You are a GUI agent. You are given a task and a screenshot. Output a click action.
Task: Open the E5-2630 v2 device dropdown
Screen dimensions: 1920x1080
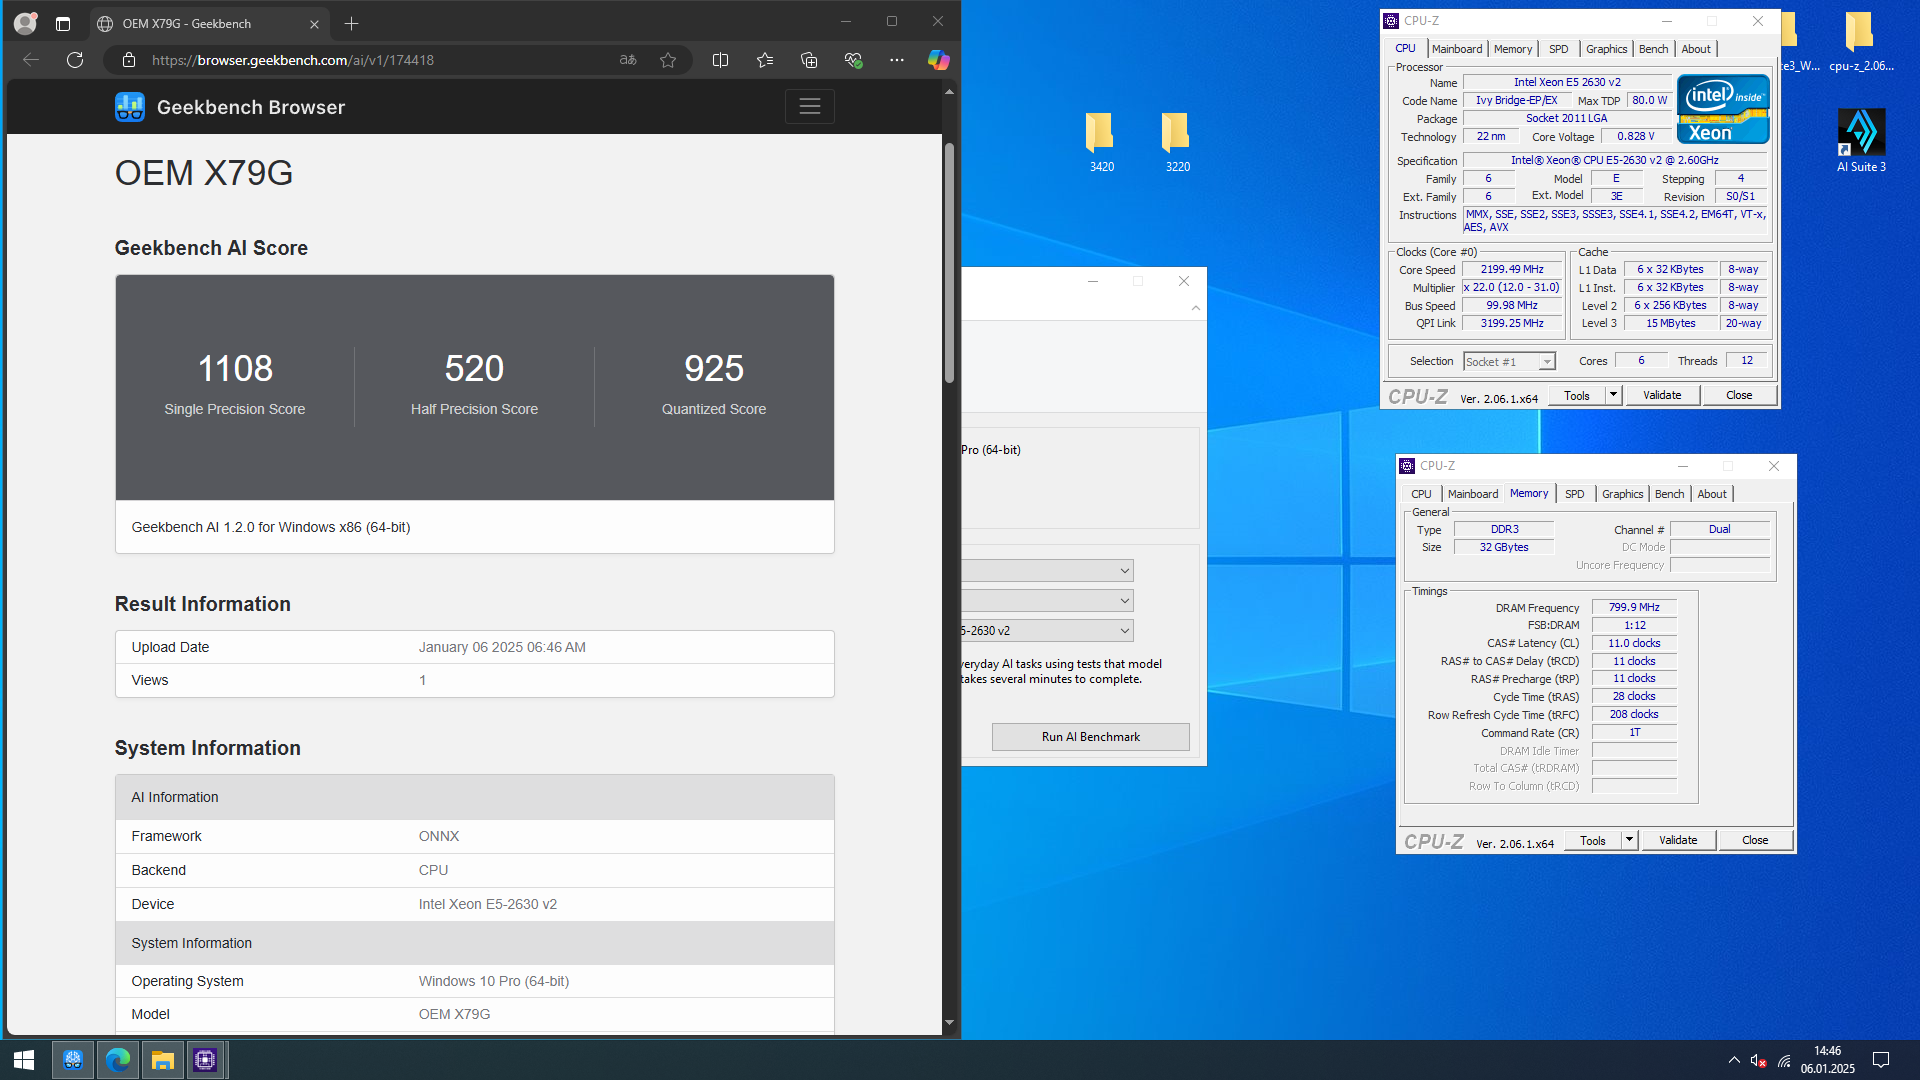pos(1047,631)
